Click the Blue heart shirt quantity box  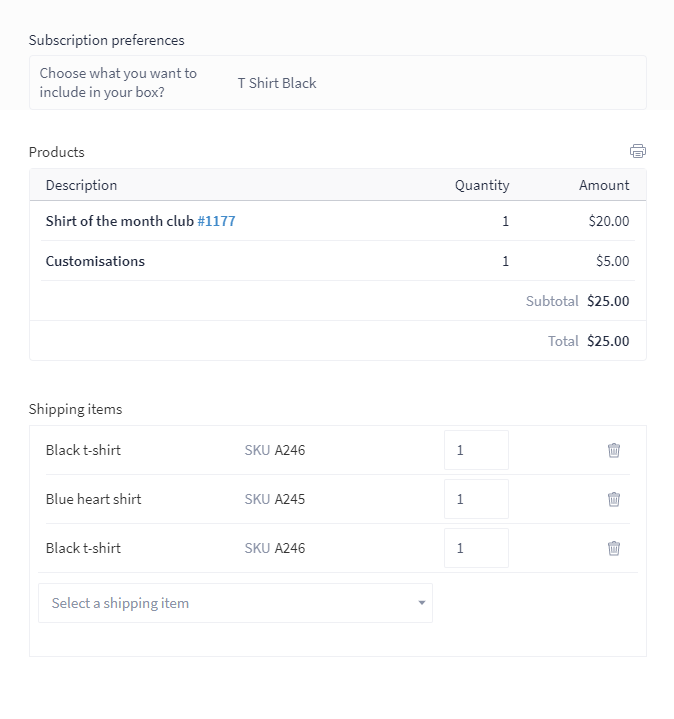coord(476,499)
